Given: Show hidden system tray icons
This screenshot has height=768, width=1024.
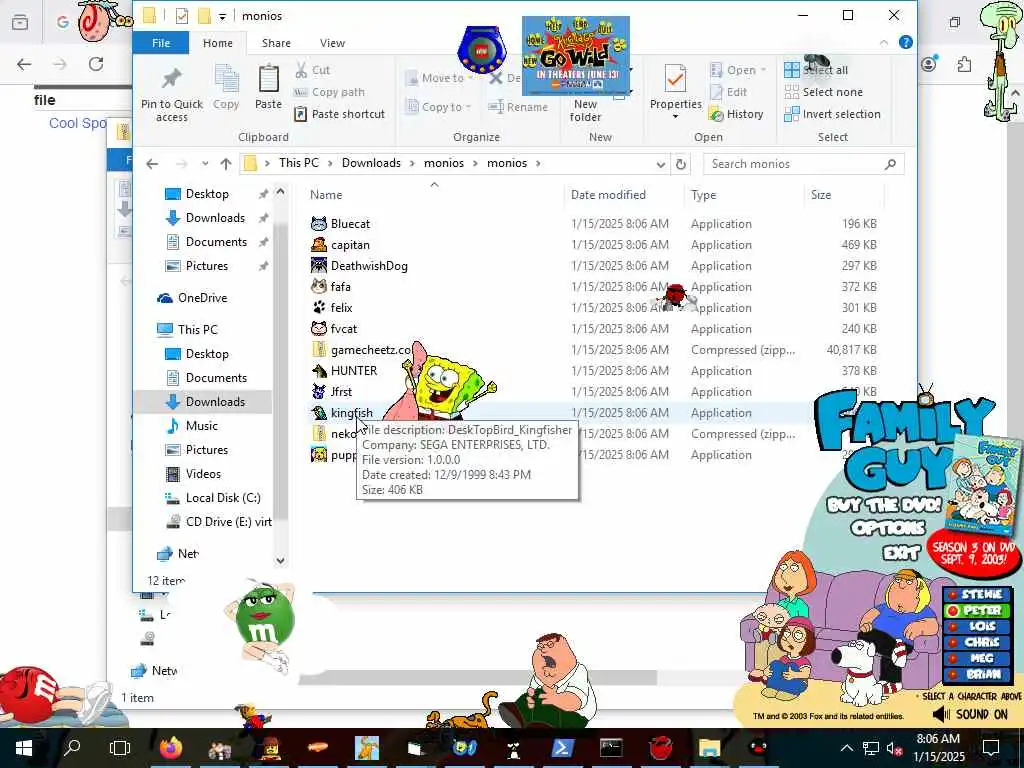Looking at the screenshot, I should [x=846, y=748].
